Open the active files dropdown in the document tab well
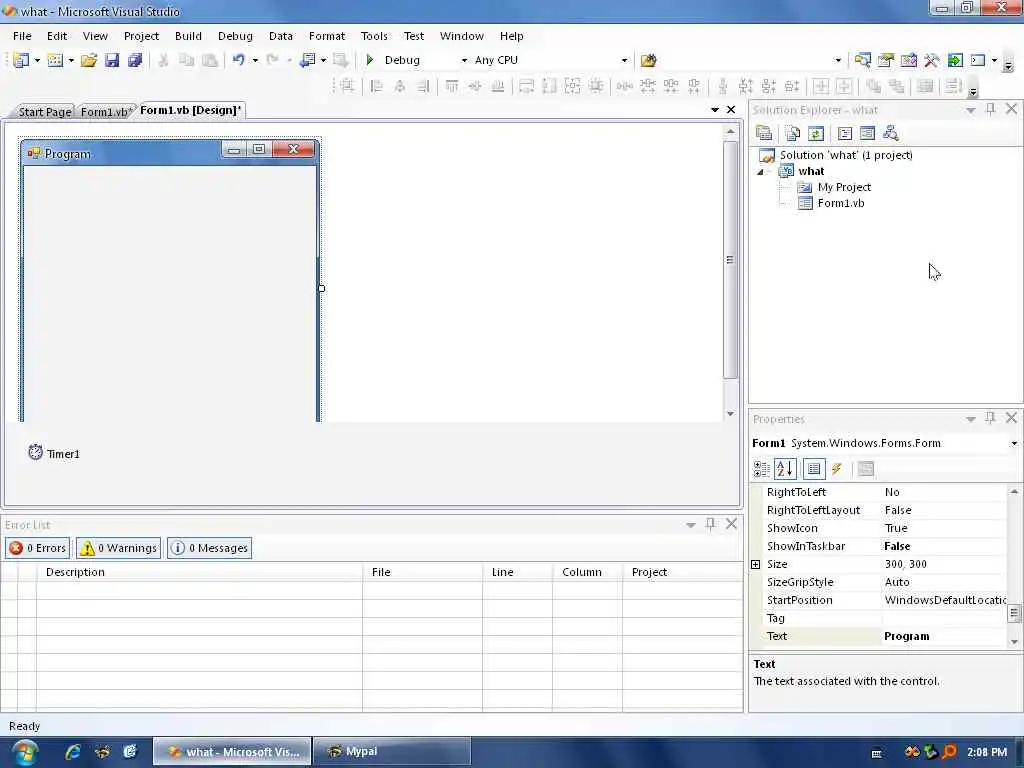Viewport: 1024px width, 768px height. [714, 110]
